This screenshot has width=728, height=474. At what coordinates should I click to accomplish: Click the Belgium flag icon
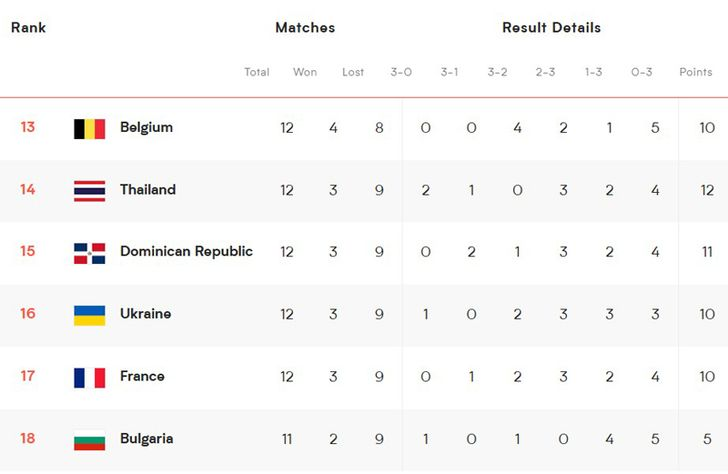(x=90, y=129)
